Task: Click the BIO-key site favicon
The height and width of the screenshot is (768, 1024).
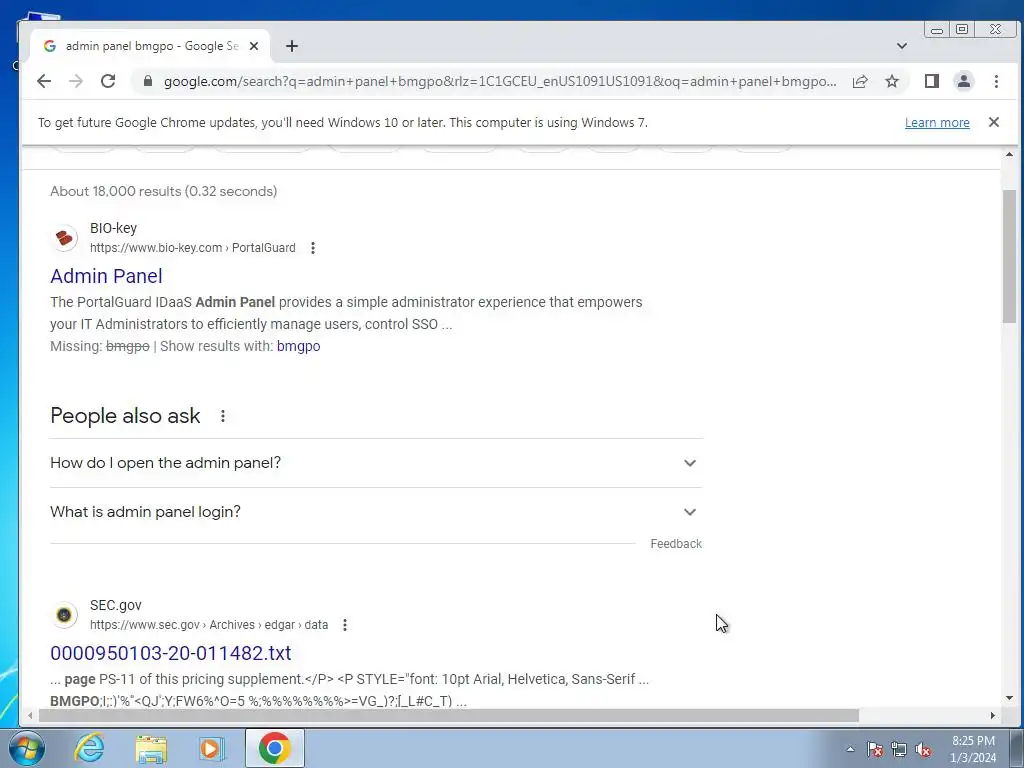Action: 65,238
